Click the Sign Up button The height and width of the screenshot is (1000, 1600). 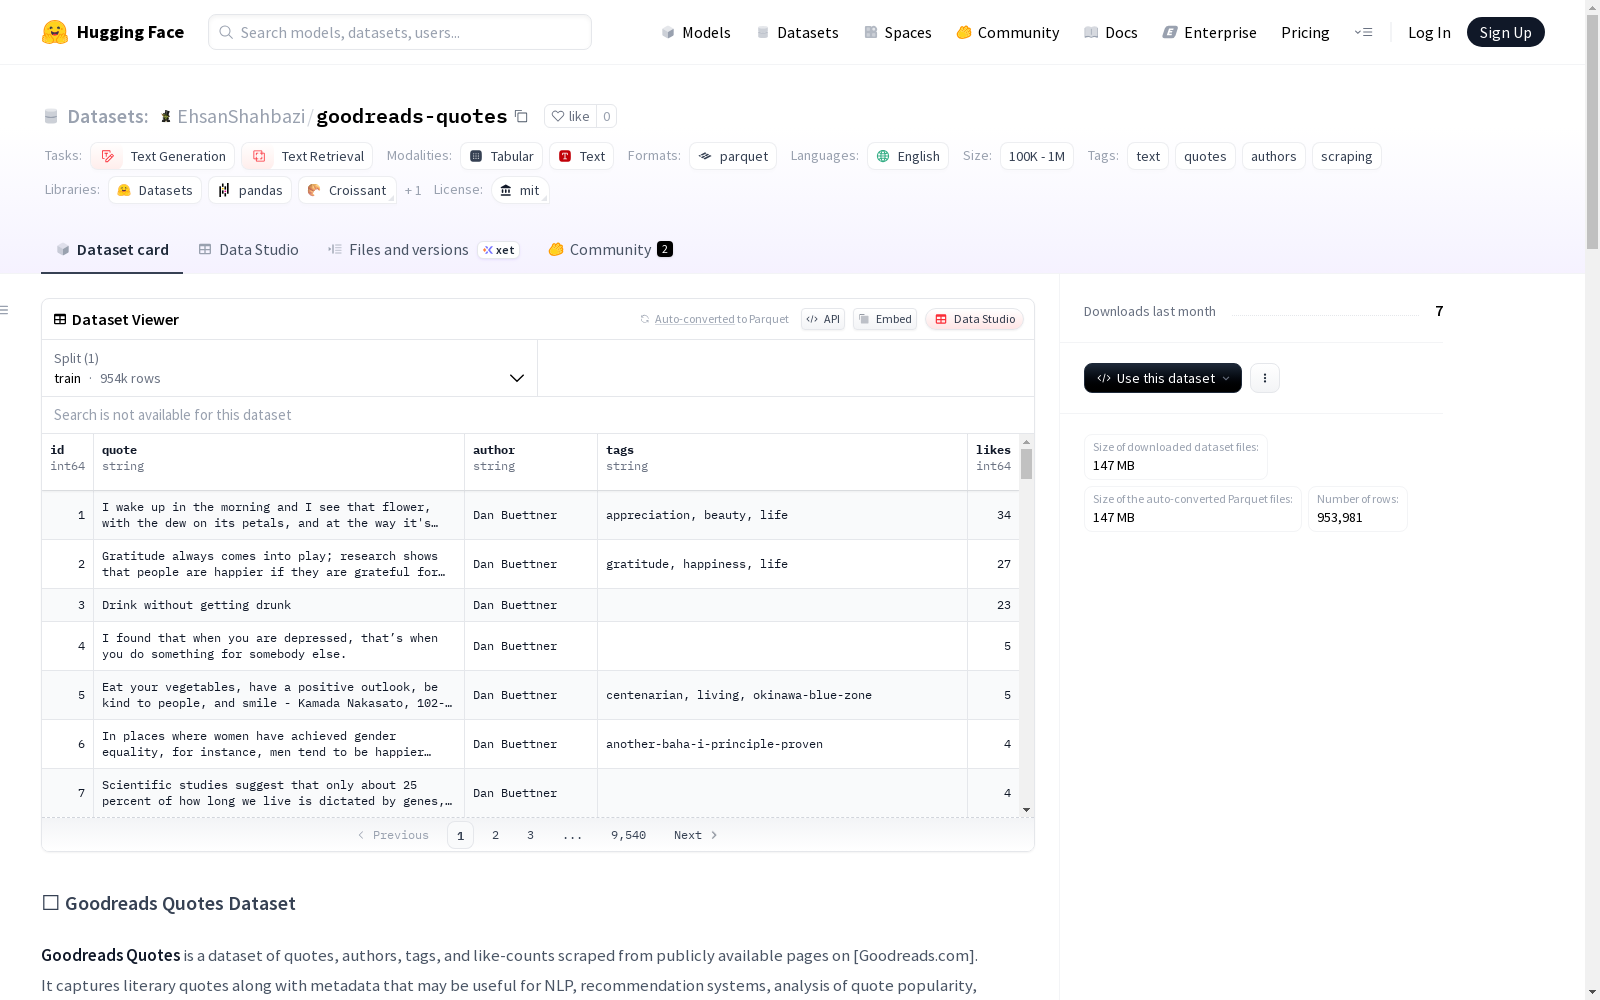tap(1506, 32)
